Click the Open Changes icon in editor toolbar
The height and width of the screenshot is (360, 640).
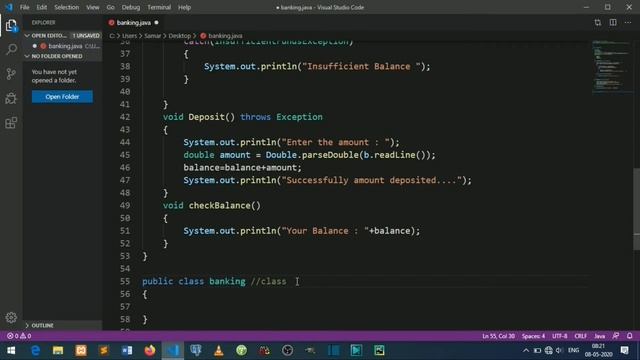pos(598,22)
